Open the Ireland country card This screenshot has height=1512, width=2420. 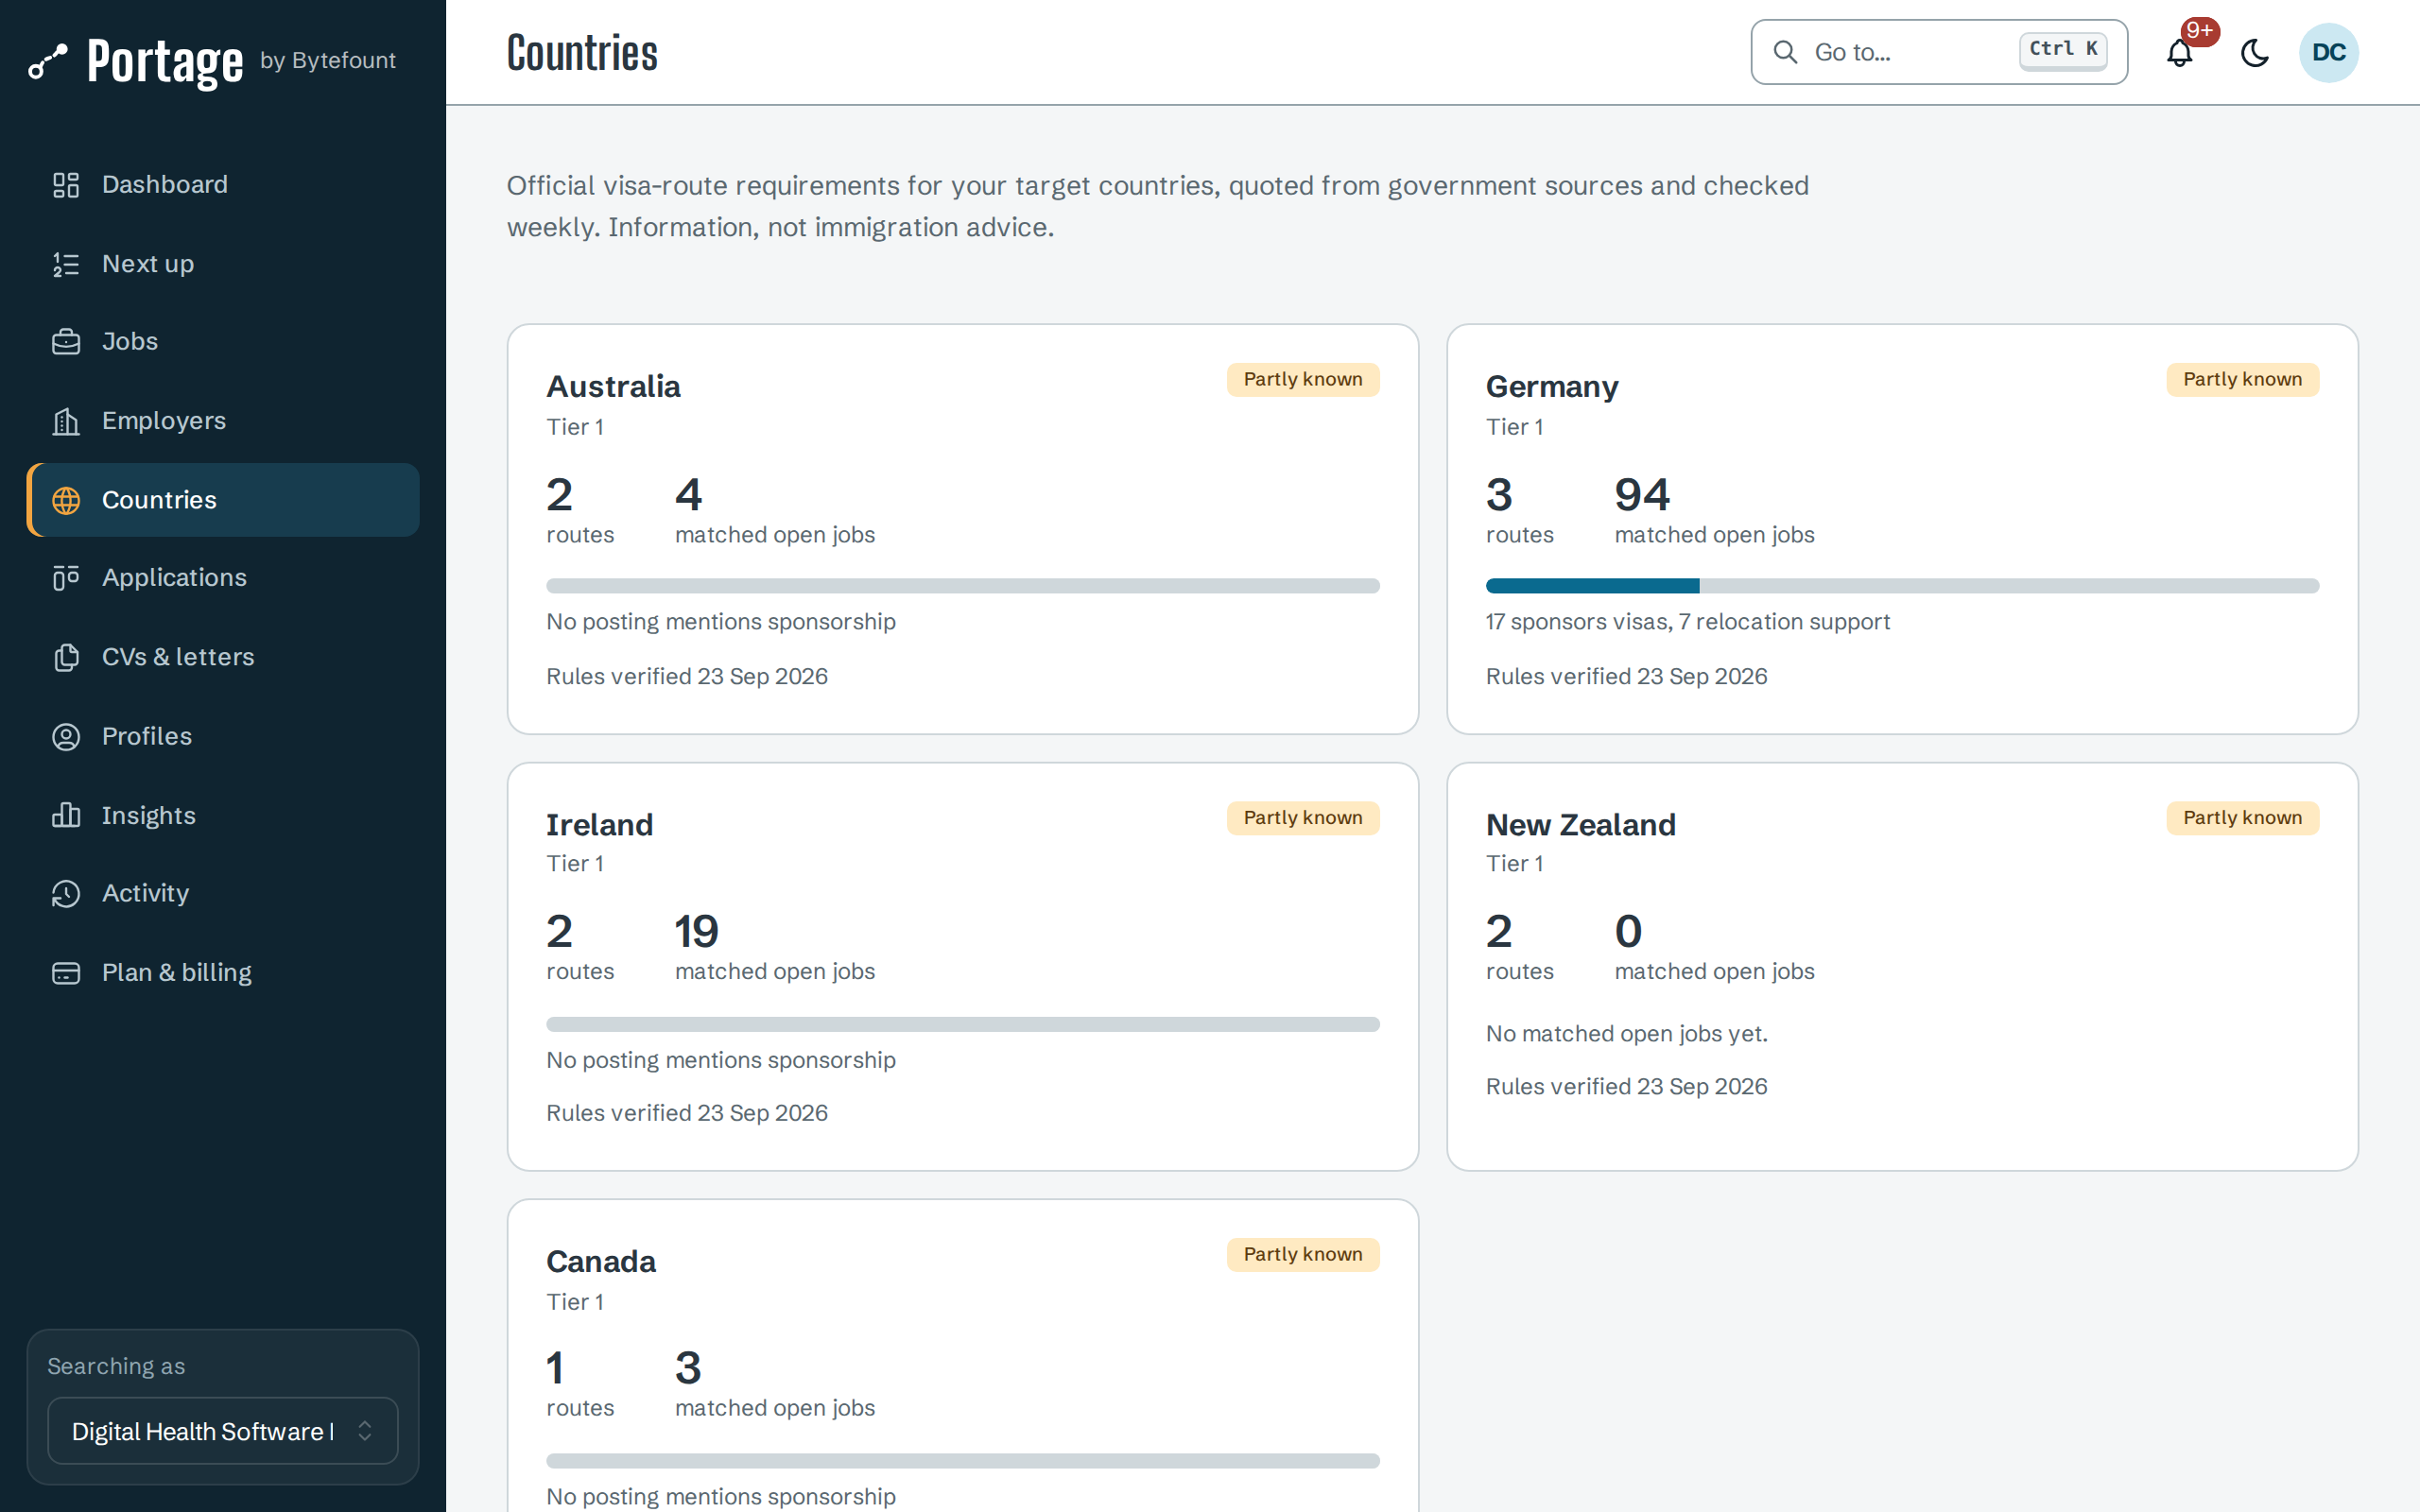coord(963,967)
